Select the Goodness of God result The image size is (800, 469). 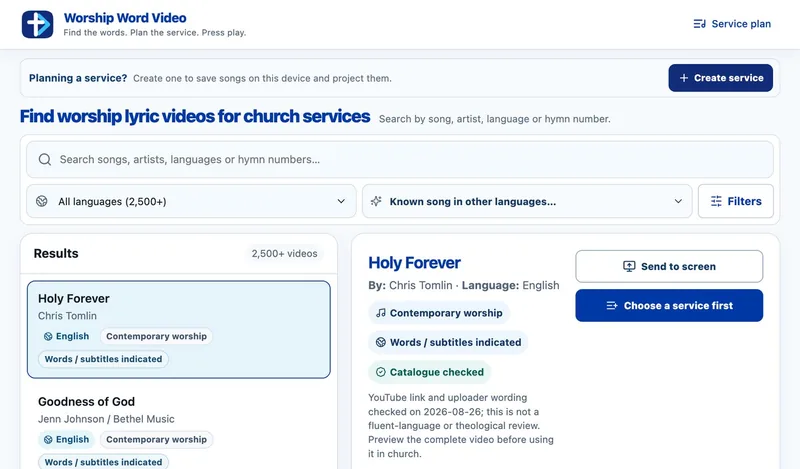click(x=179, y=431)
